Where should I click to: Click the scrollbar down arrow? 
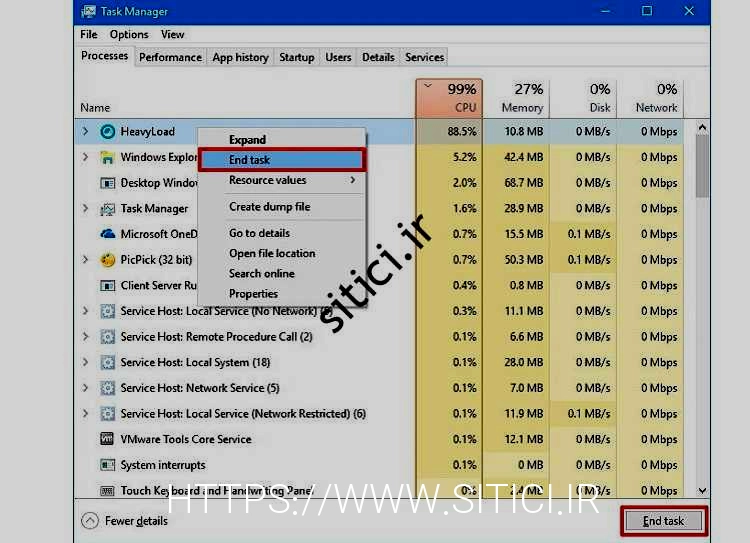(702, 491)
